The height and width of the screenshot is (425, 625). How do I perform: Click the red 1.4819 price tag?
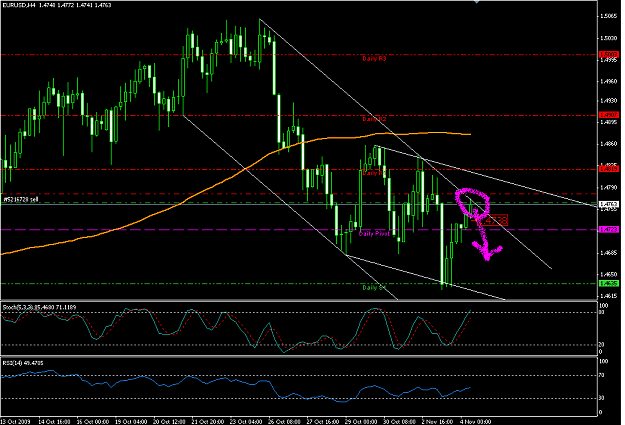(609, 169)
